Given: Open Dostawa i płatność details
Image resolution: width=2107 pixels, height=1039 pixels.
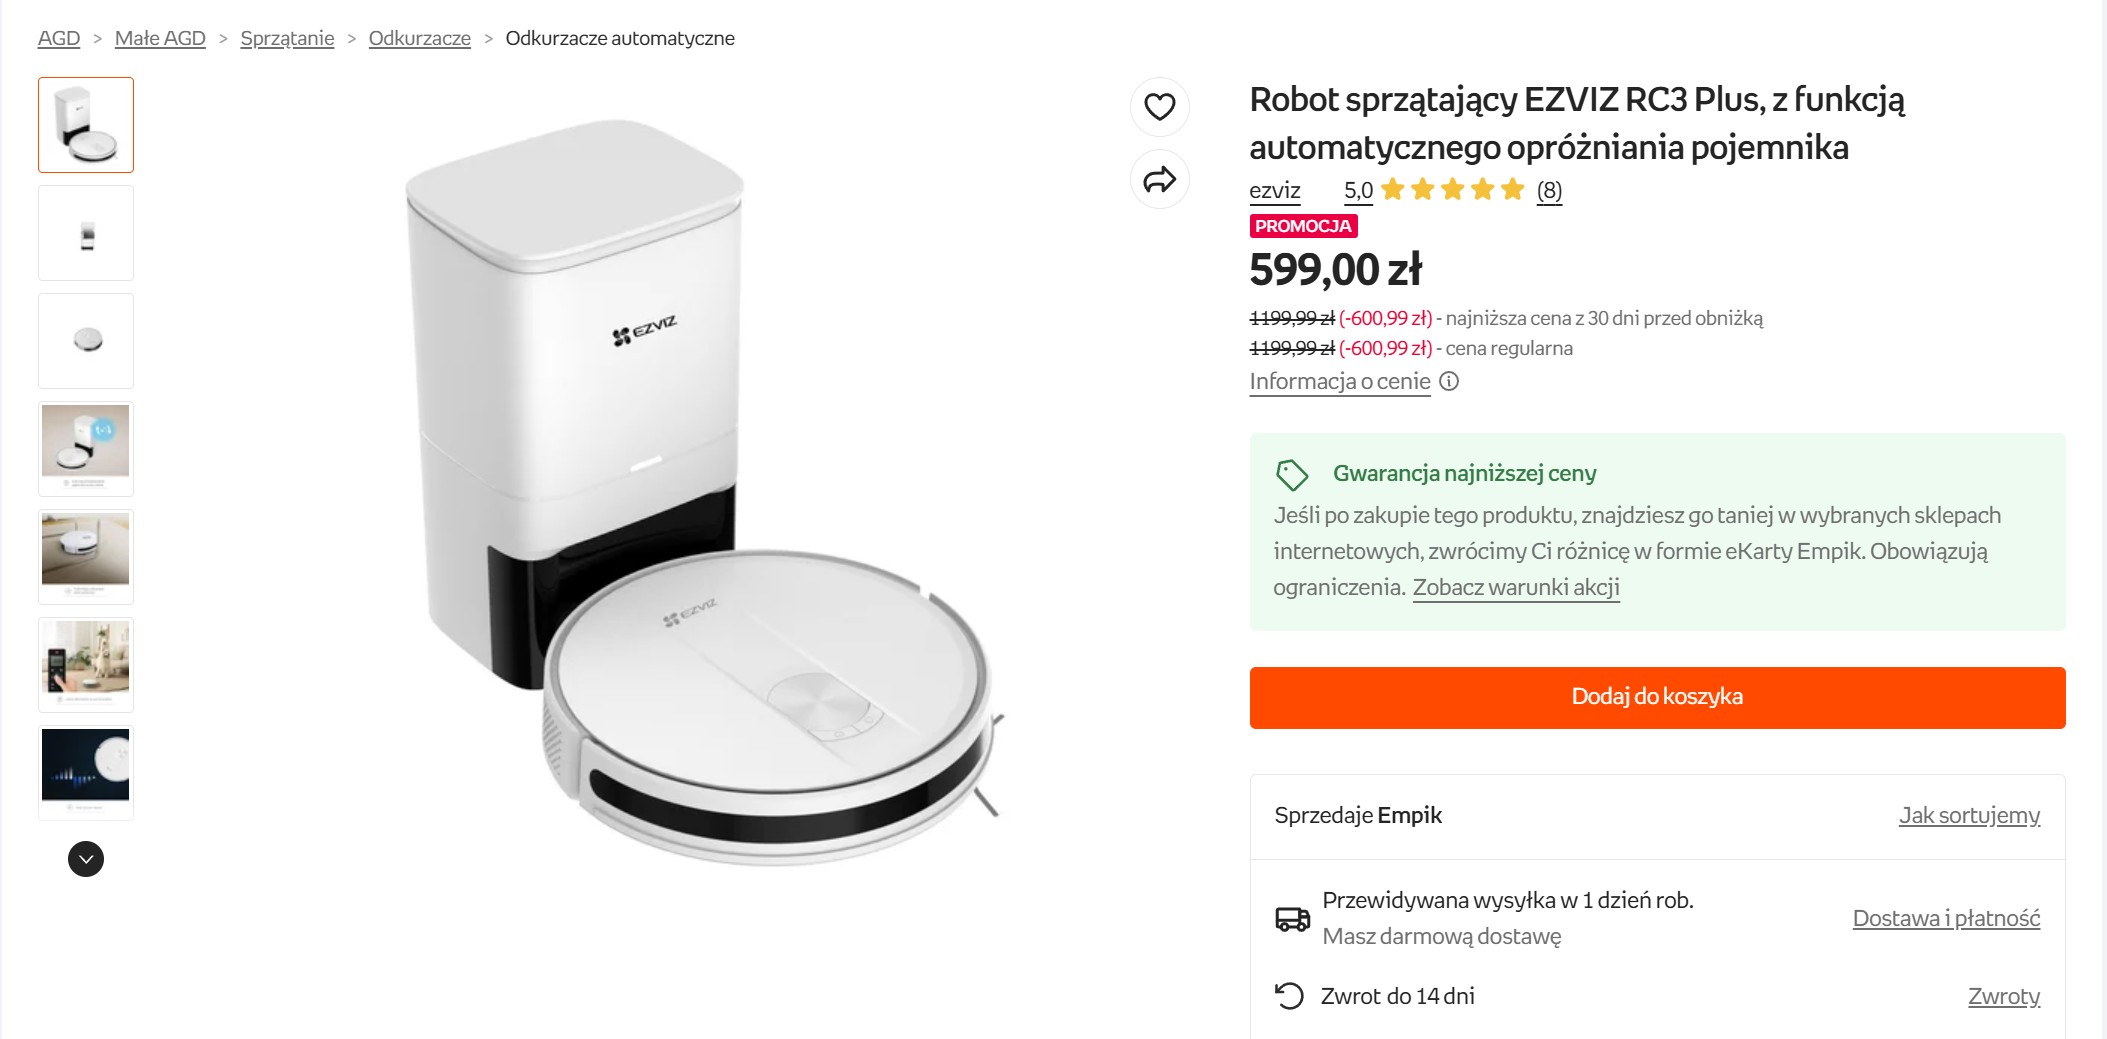Looking at the screenshot, I should tap(1946, 918).
